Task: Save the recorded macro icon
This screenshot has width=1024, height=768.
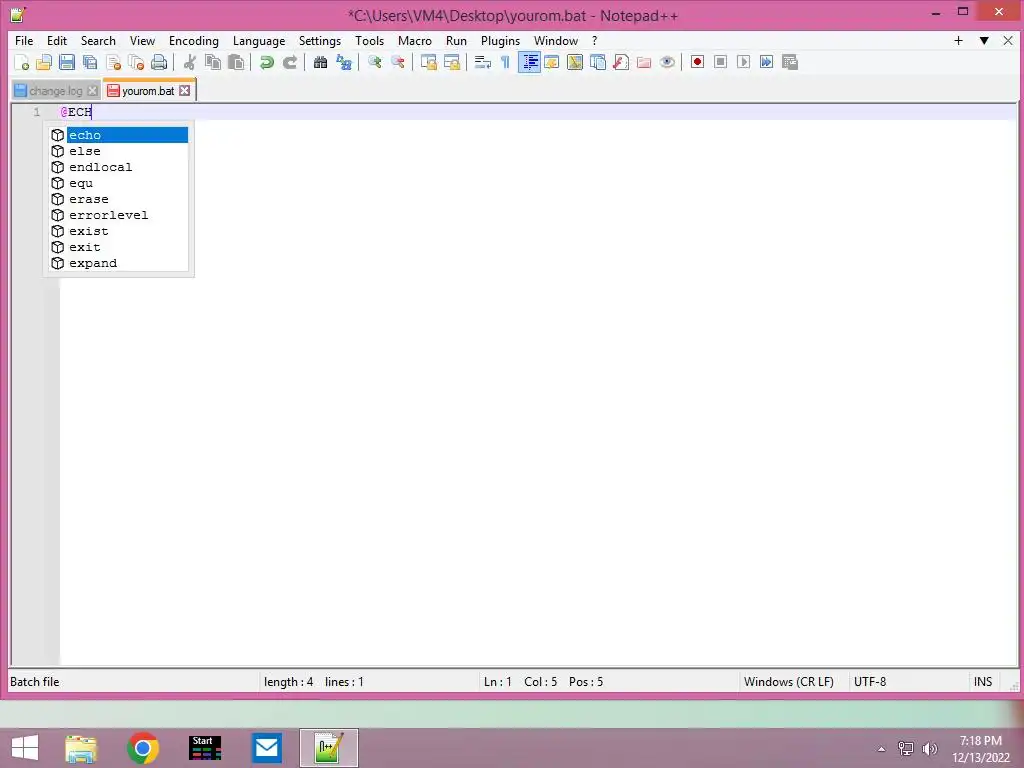Action: 790,62
